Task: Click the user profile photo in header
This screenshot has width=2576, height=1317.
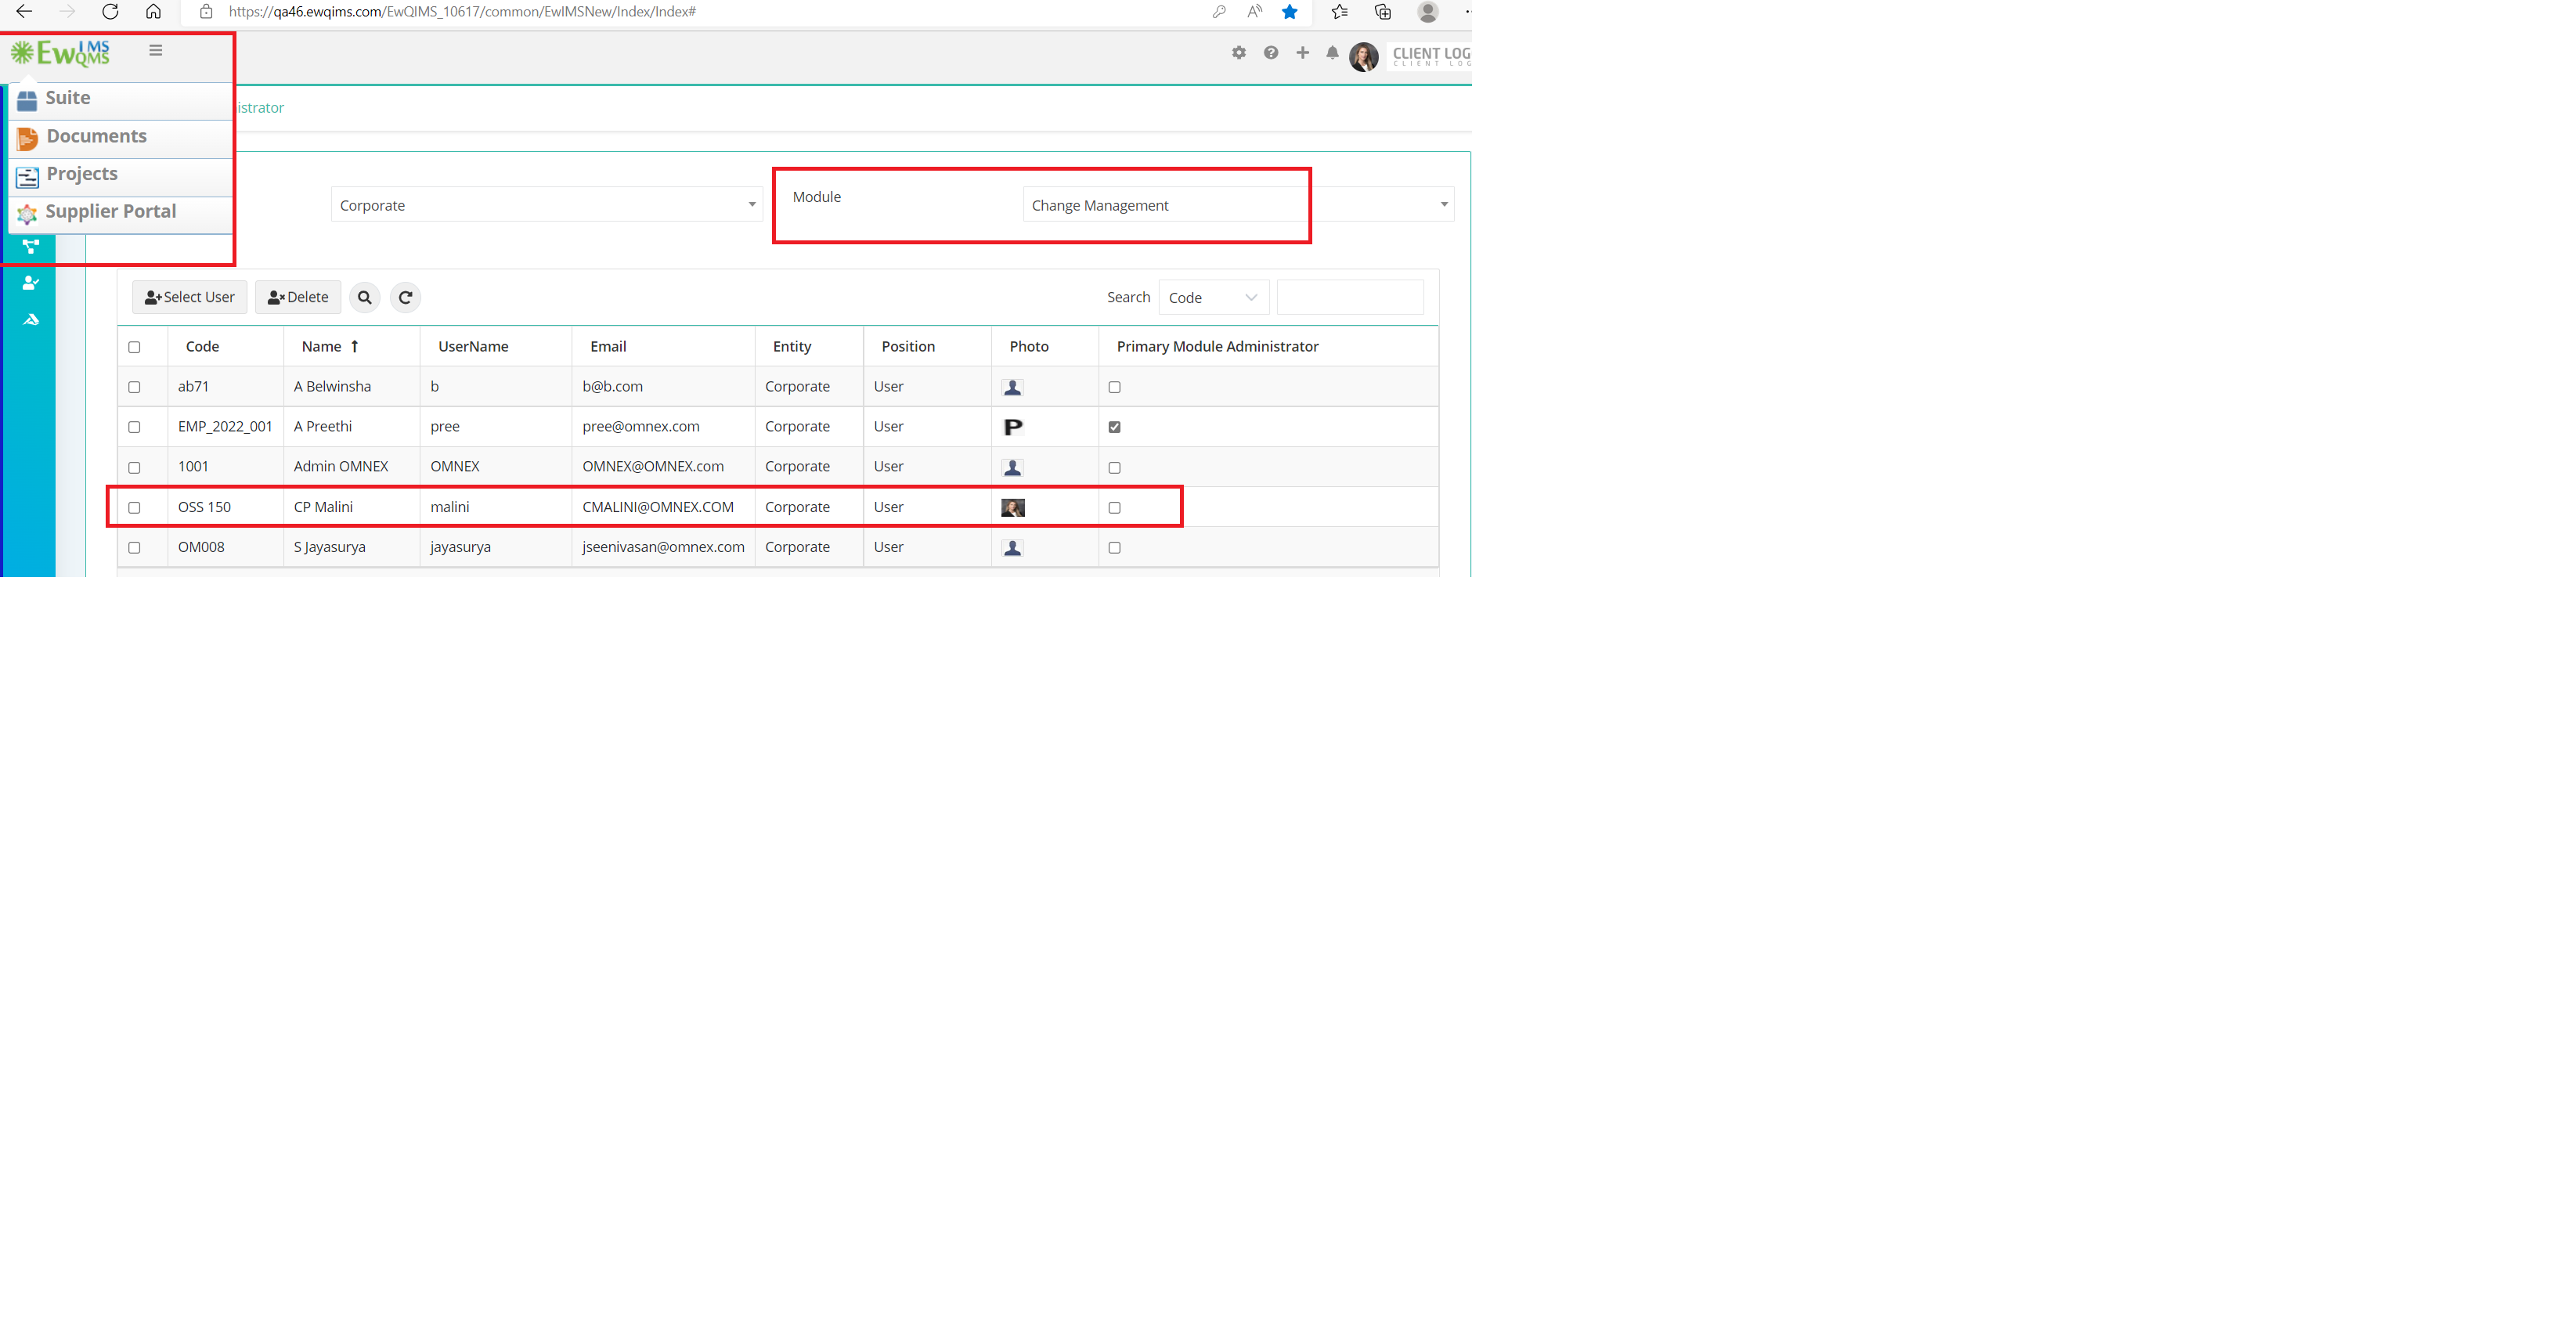Action: click(1364, 57)
